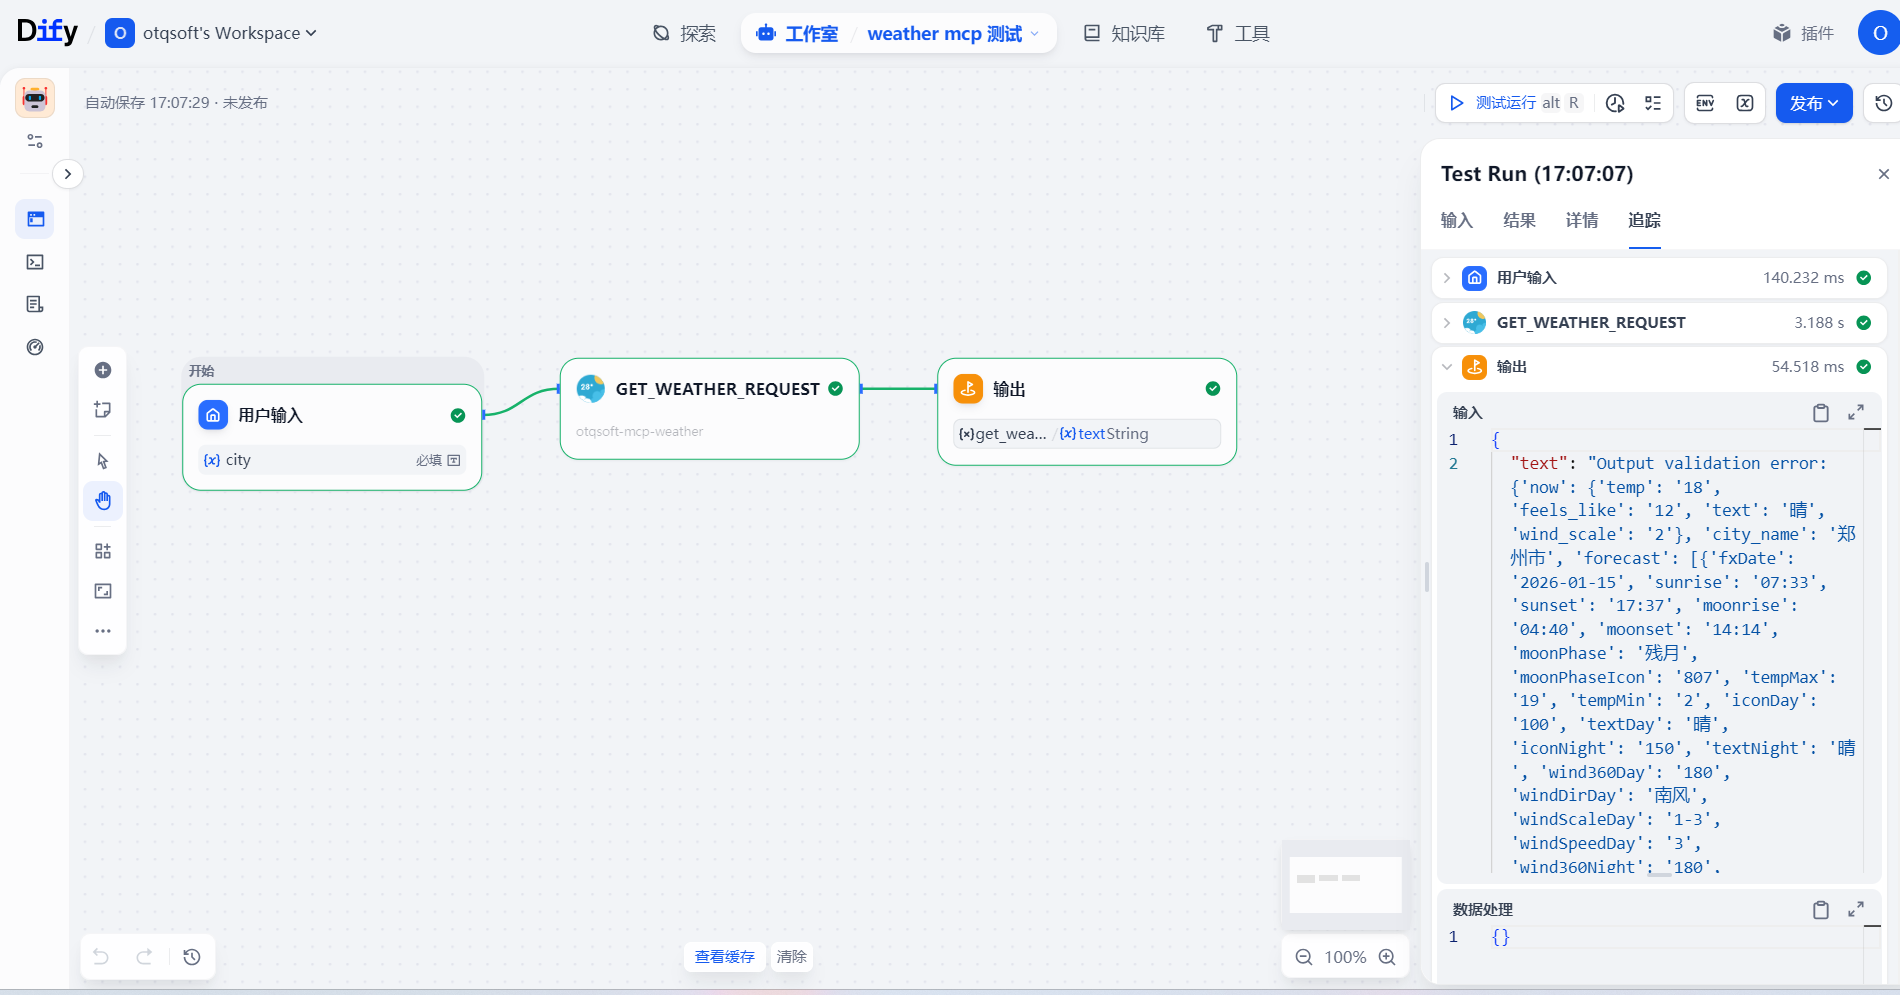This screenshot has height=995, width=1900.
Task: Click the Test Run panel drag handle
Action: (x=1426, y=577)
